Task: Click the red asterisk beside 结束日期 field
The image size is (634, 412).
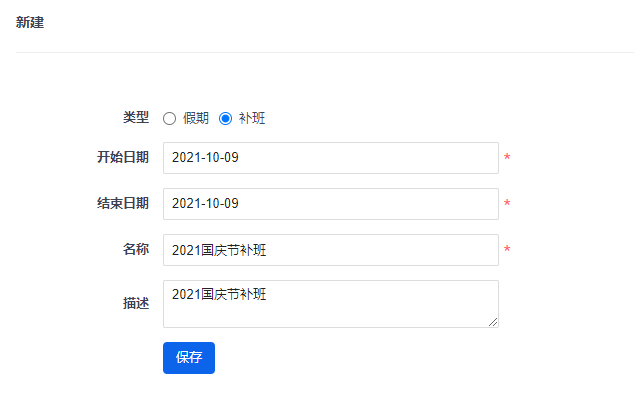Action: [507, 203]
